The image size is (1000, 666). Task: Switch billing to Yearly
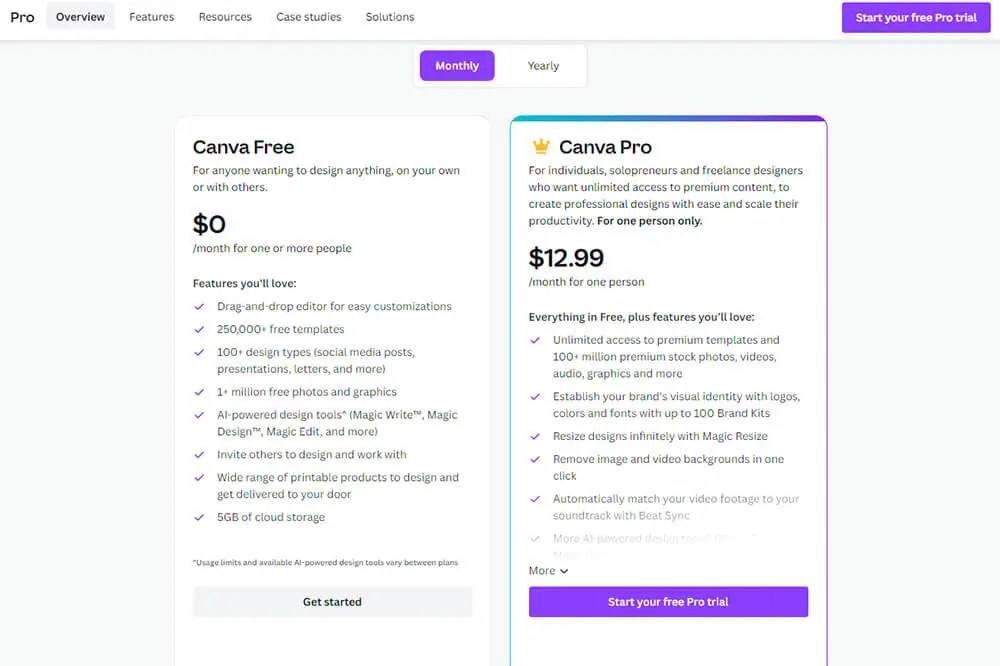[x=543, y=65]
